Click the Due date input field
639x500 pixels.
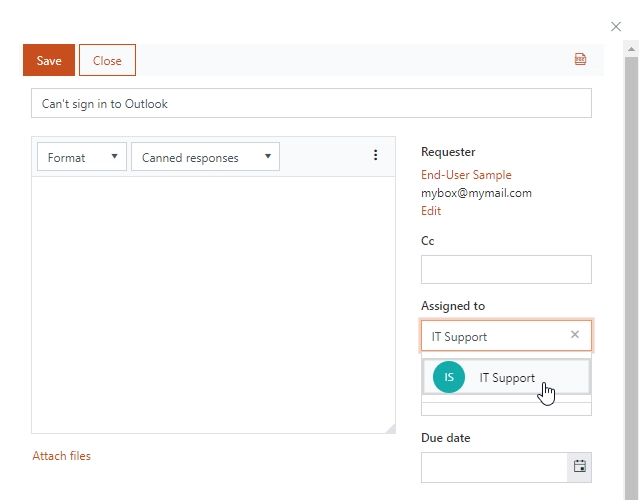tap(494, 467)
